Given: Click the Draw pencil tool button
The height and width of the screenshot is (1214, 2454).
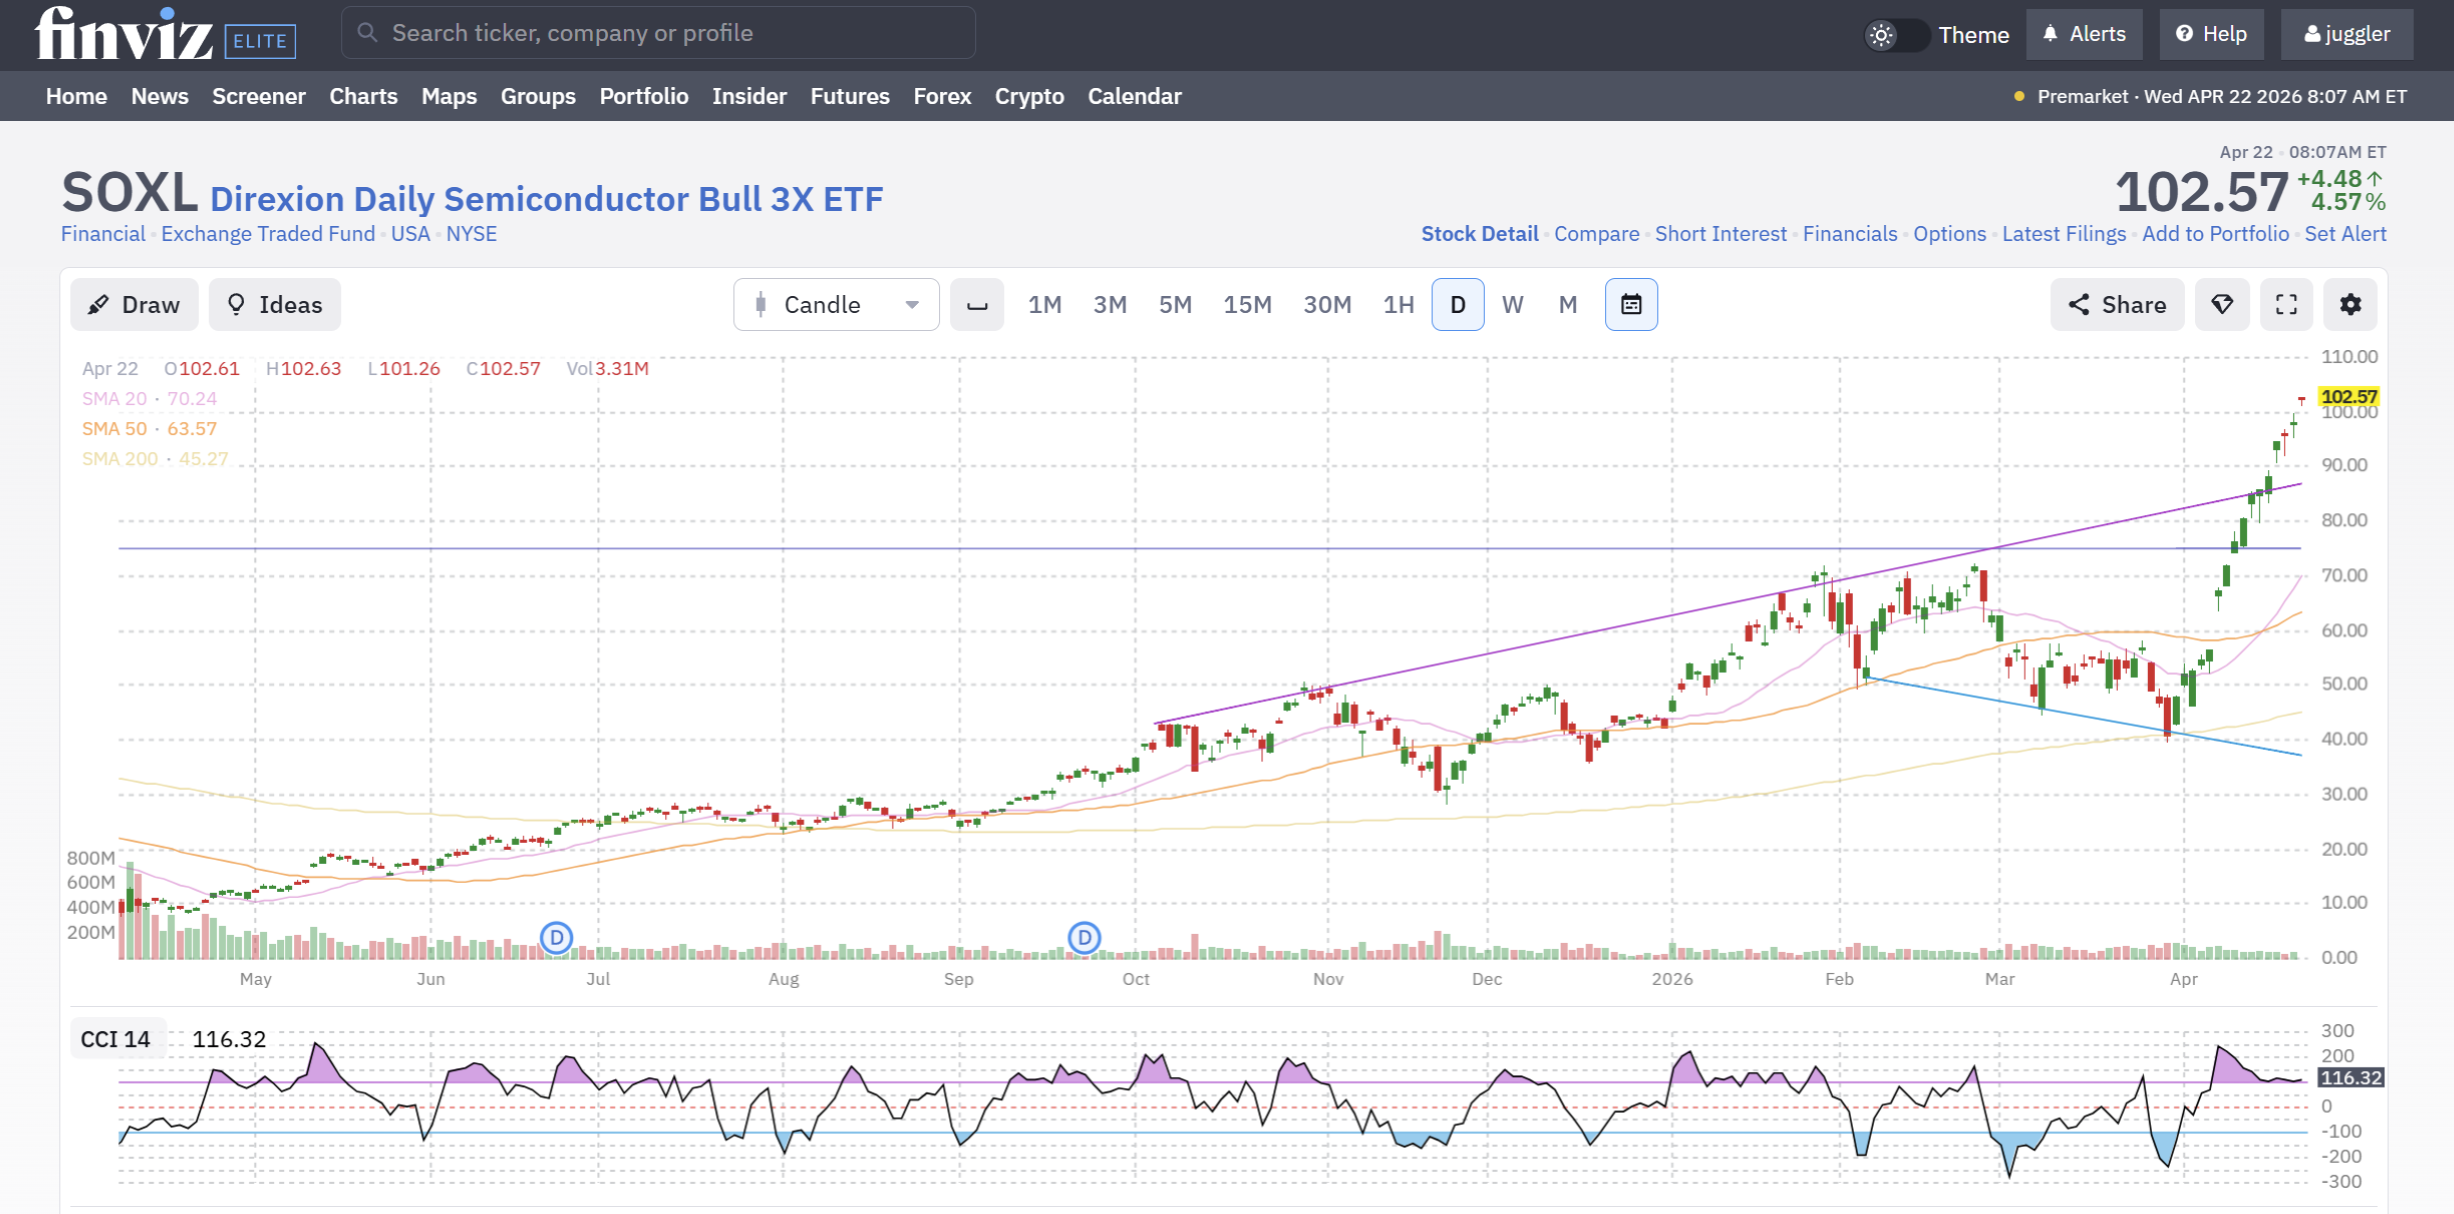Looking at the screenshot, I should pos(134,305).
